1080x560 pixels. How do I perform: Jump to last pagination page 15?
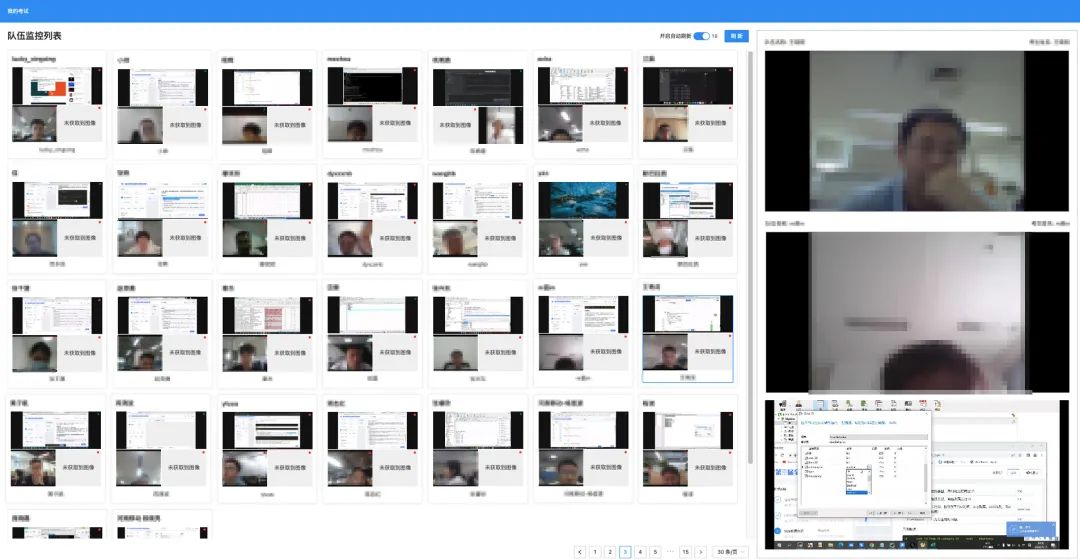coord(685,552)
